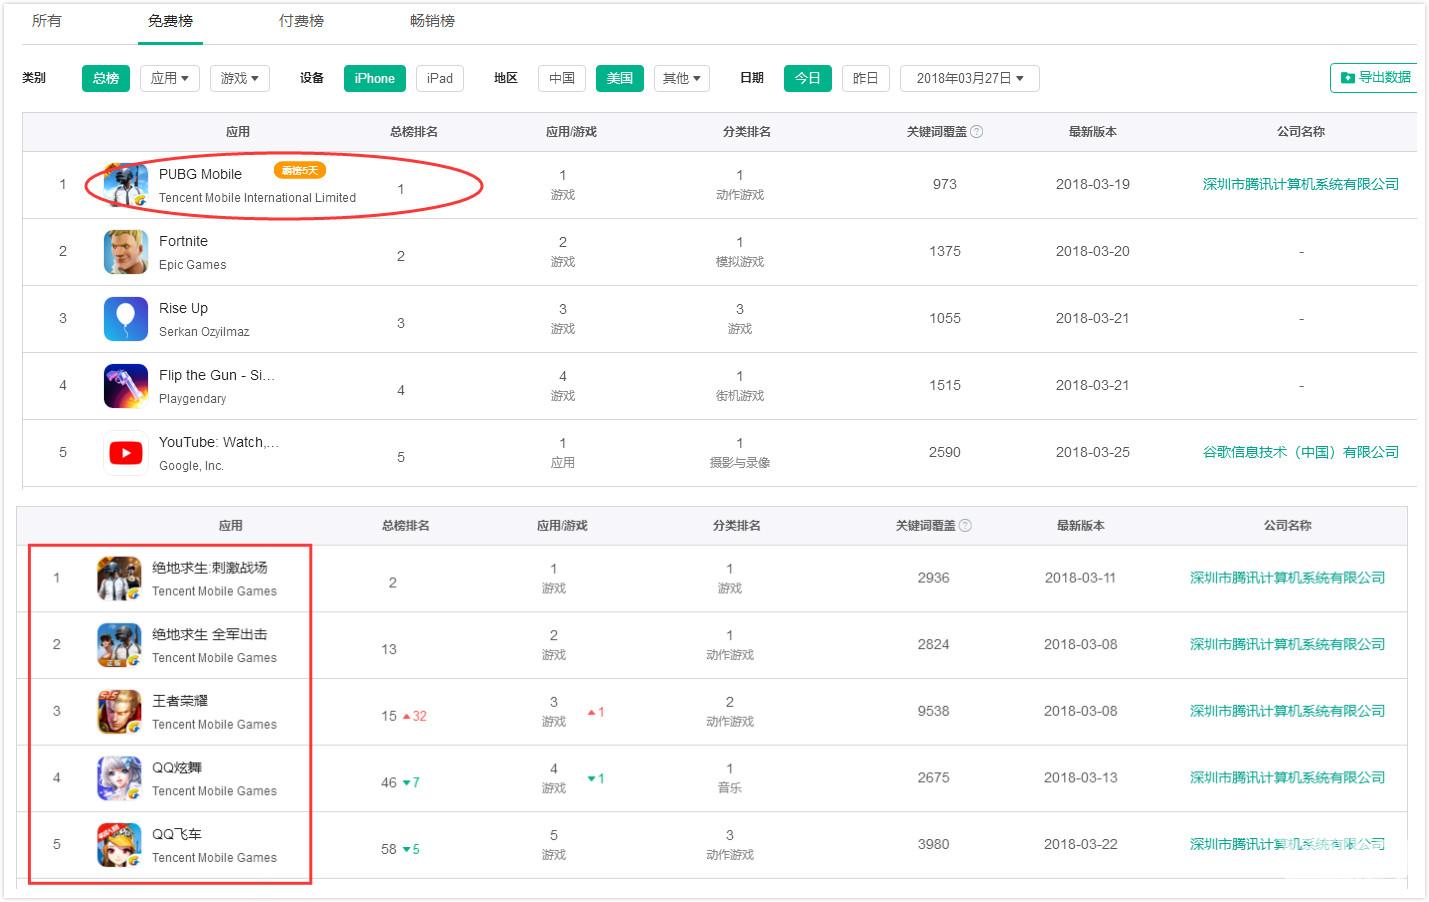Click the 绝地求生 刺激战场 app name
This screenshot has height=902, width=1429.
210,568
